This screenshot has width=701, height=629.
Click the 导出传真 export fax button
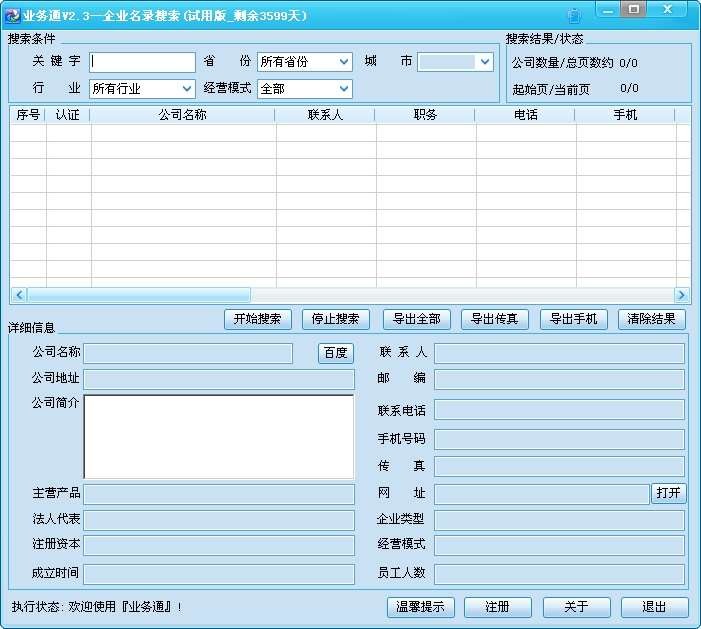point(495,319)
